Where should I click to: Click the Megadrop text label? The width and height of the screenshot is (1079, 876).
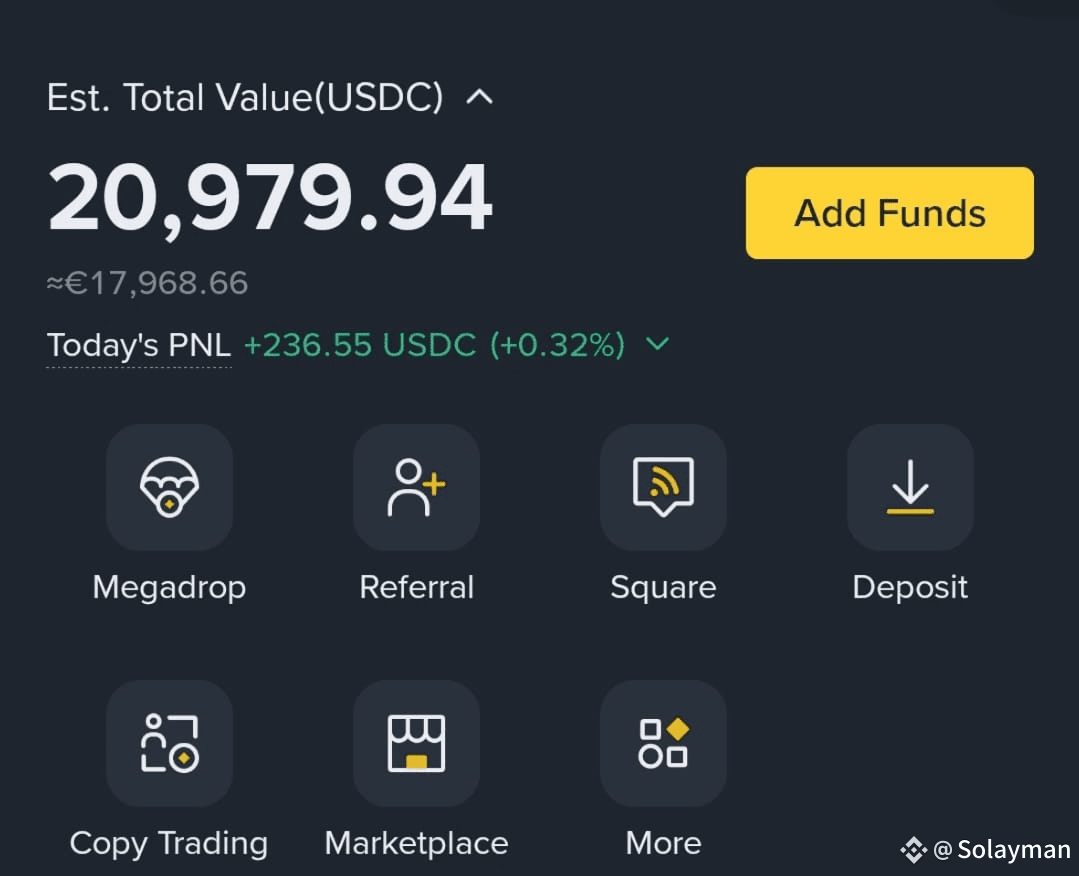point(169,588)
